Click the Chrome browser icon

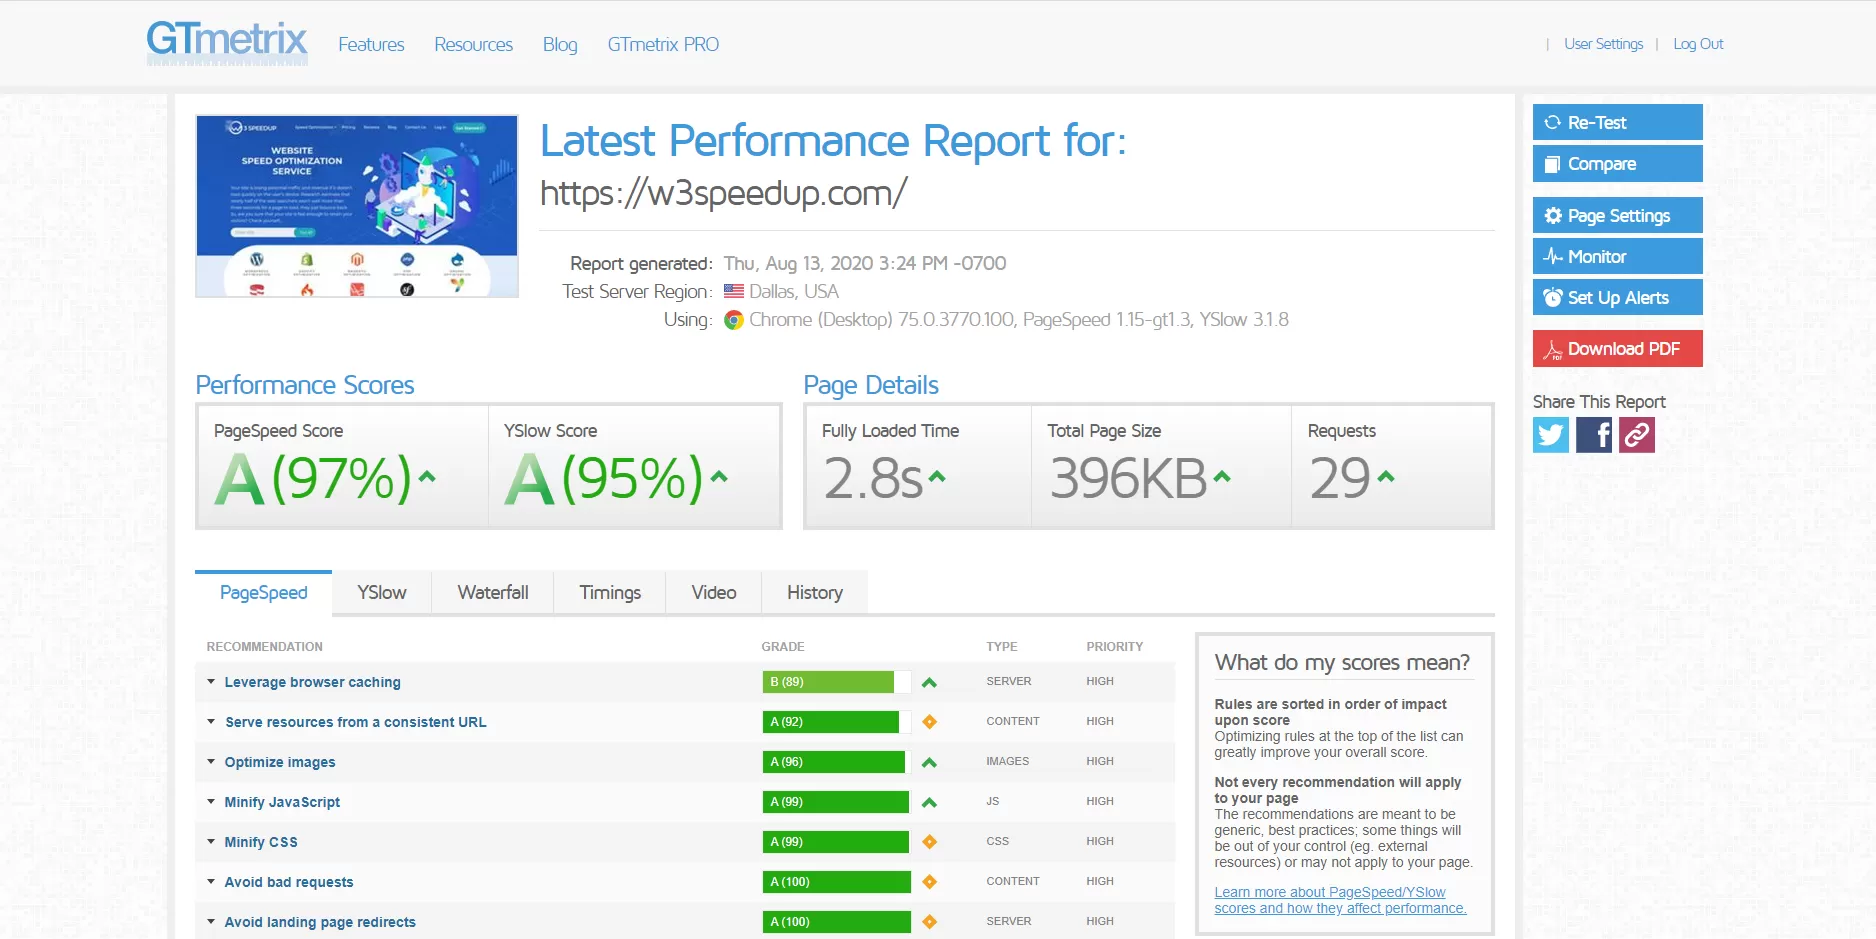[x=734, y=320]
